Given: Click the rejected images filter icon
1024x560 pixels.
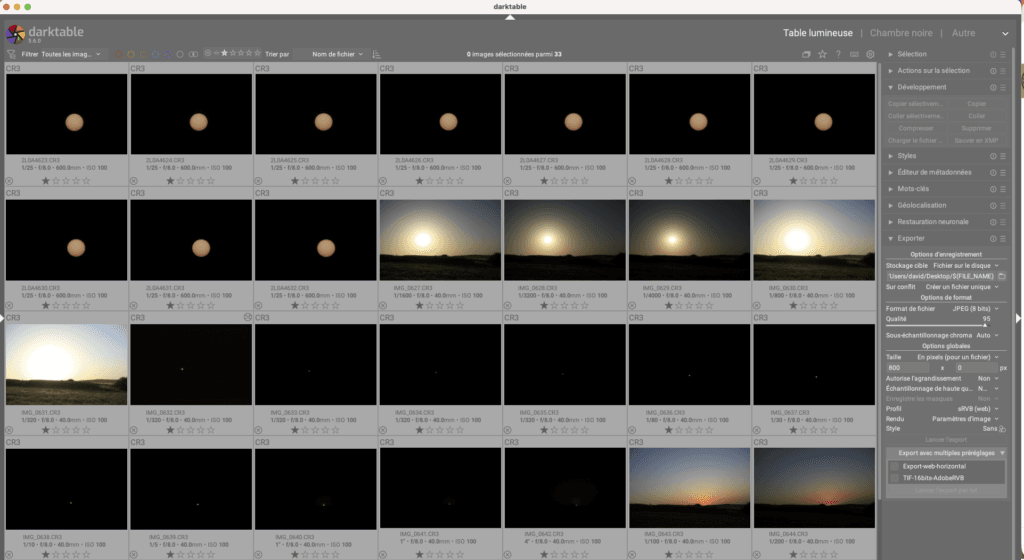Looking at the screenshot, I should click(x=208, y=53).
